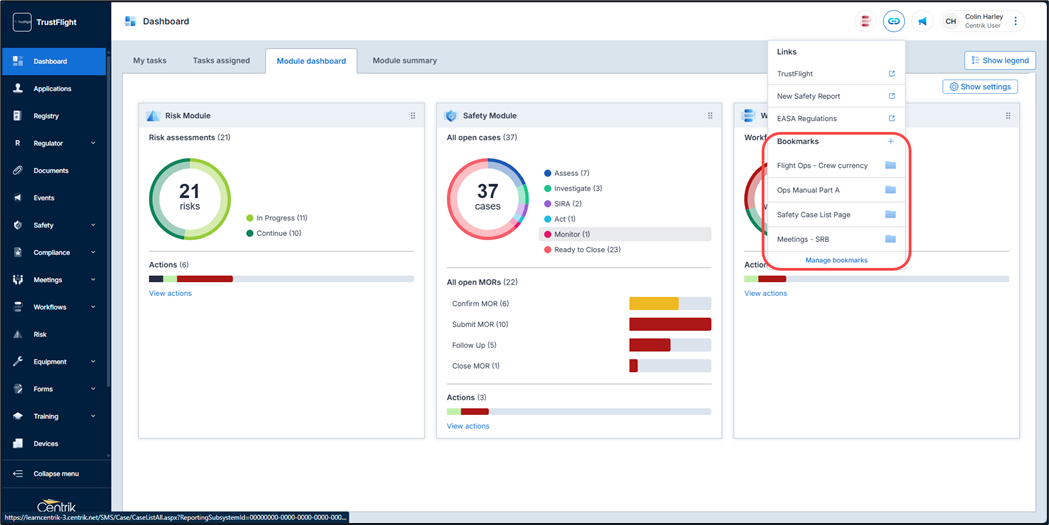Toggle the Monitor (1) legend item

(572, 234)
